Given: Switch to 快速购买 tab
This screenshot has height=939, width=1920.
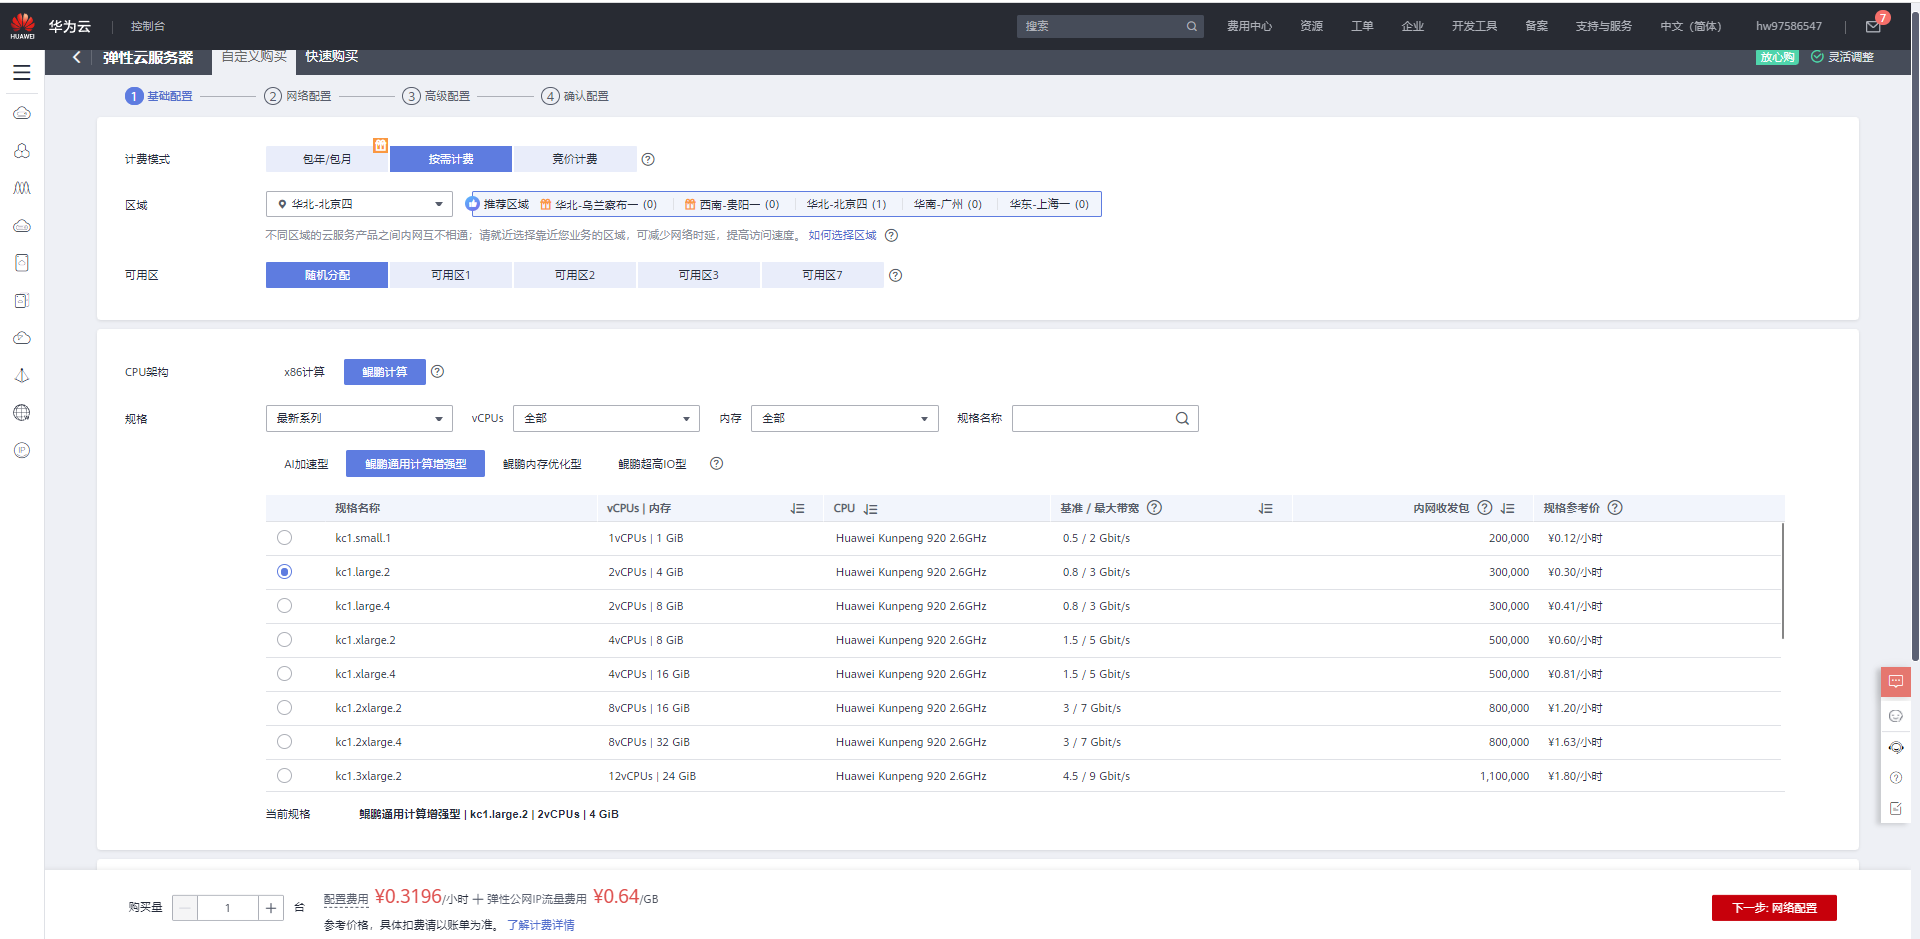Looking at the screenshot, I should [332, 57].
